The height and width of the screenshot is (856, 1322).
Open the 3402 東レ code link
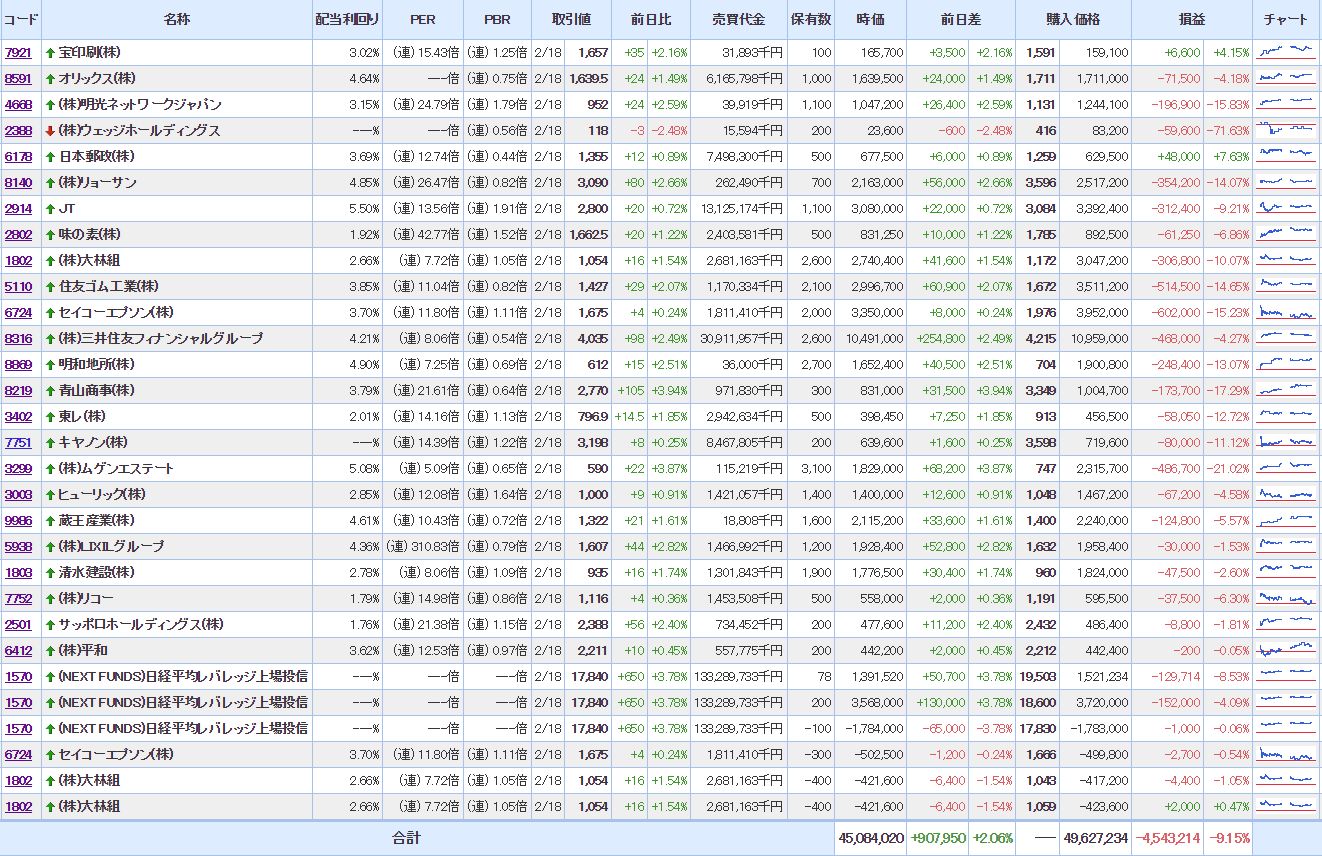[18, 416]
